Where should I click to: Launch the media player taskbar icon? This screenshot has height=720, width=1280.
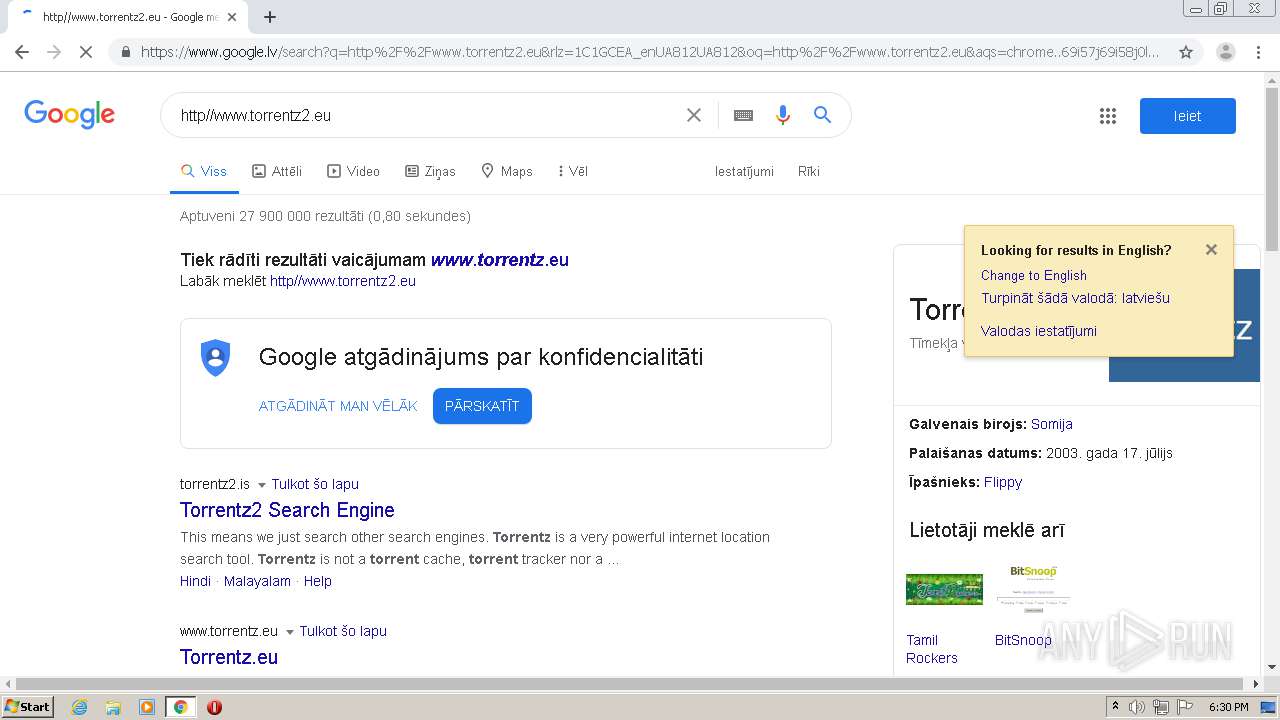[x=147, y=707]
